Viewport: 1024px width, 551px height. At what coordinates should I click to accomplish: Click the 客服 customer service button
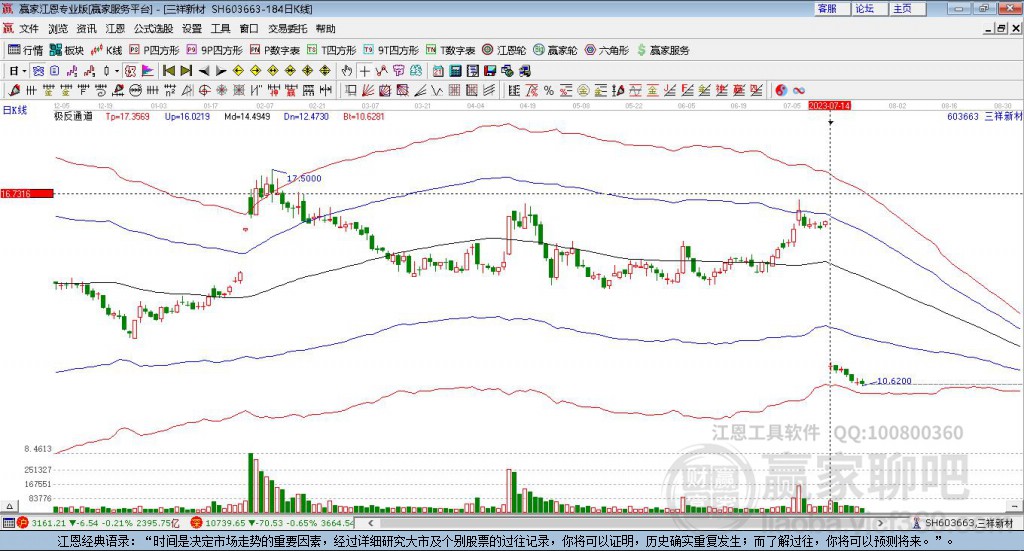tap(832, 8)
